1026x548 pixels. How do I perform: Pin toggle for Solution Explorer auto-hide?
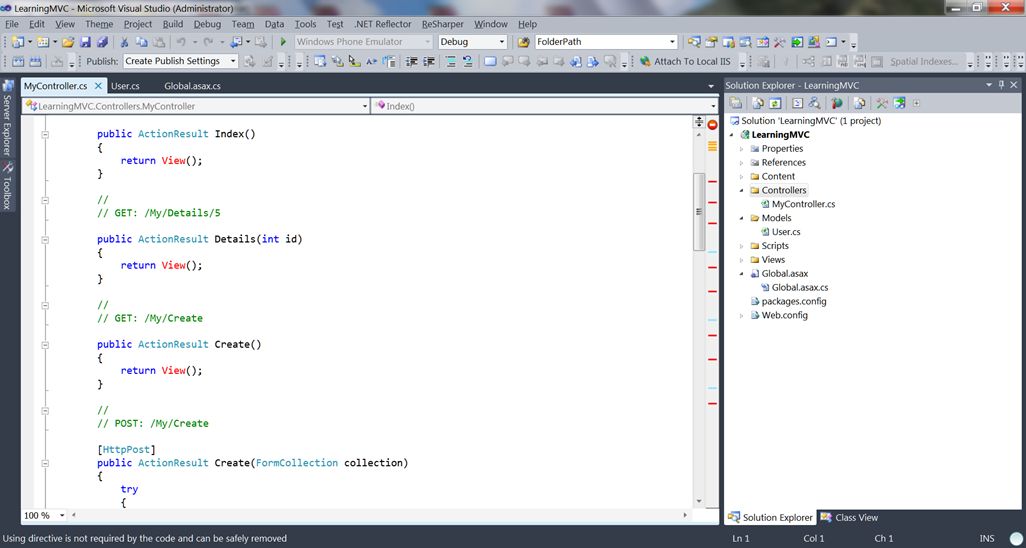(1001, 86)
